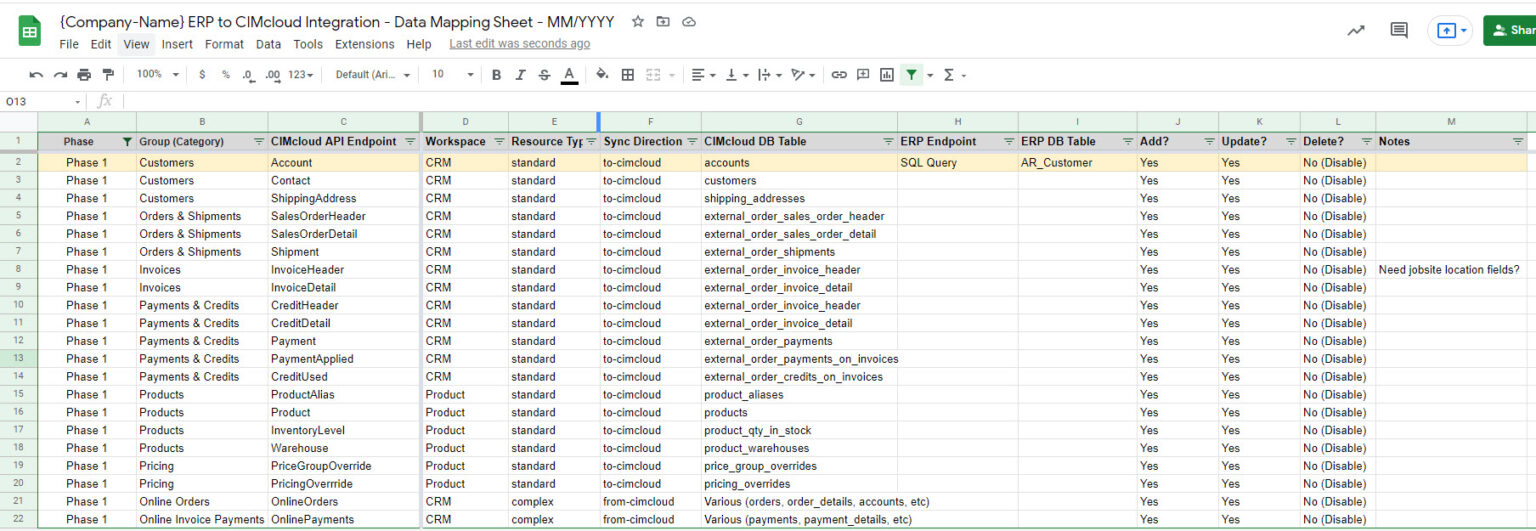
Task: Increase decimal places icon
Action: [x=272, y=75]
